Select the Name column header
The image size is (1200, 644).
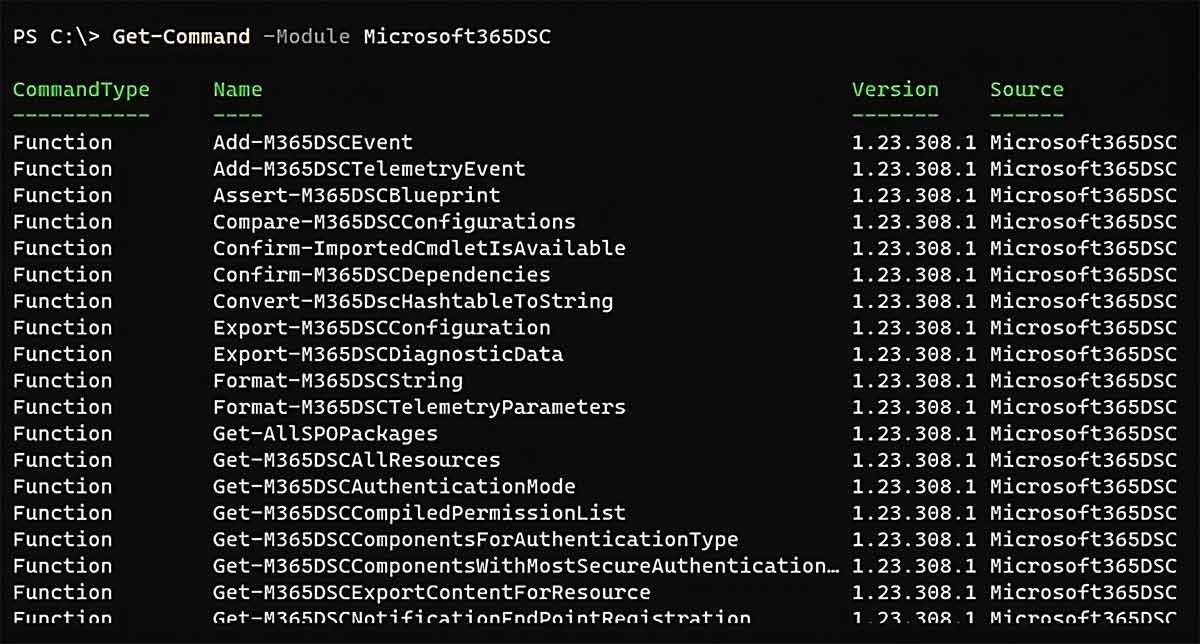pyautogui.click(x=237, y=90)
